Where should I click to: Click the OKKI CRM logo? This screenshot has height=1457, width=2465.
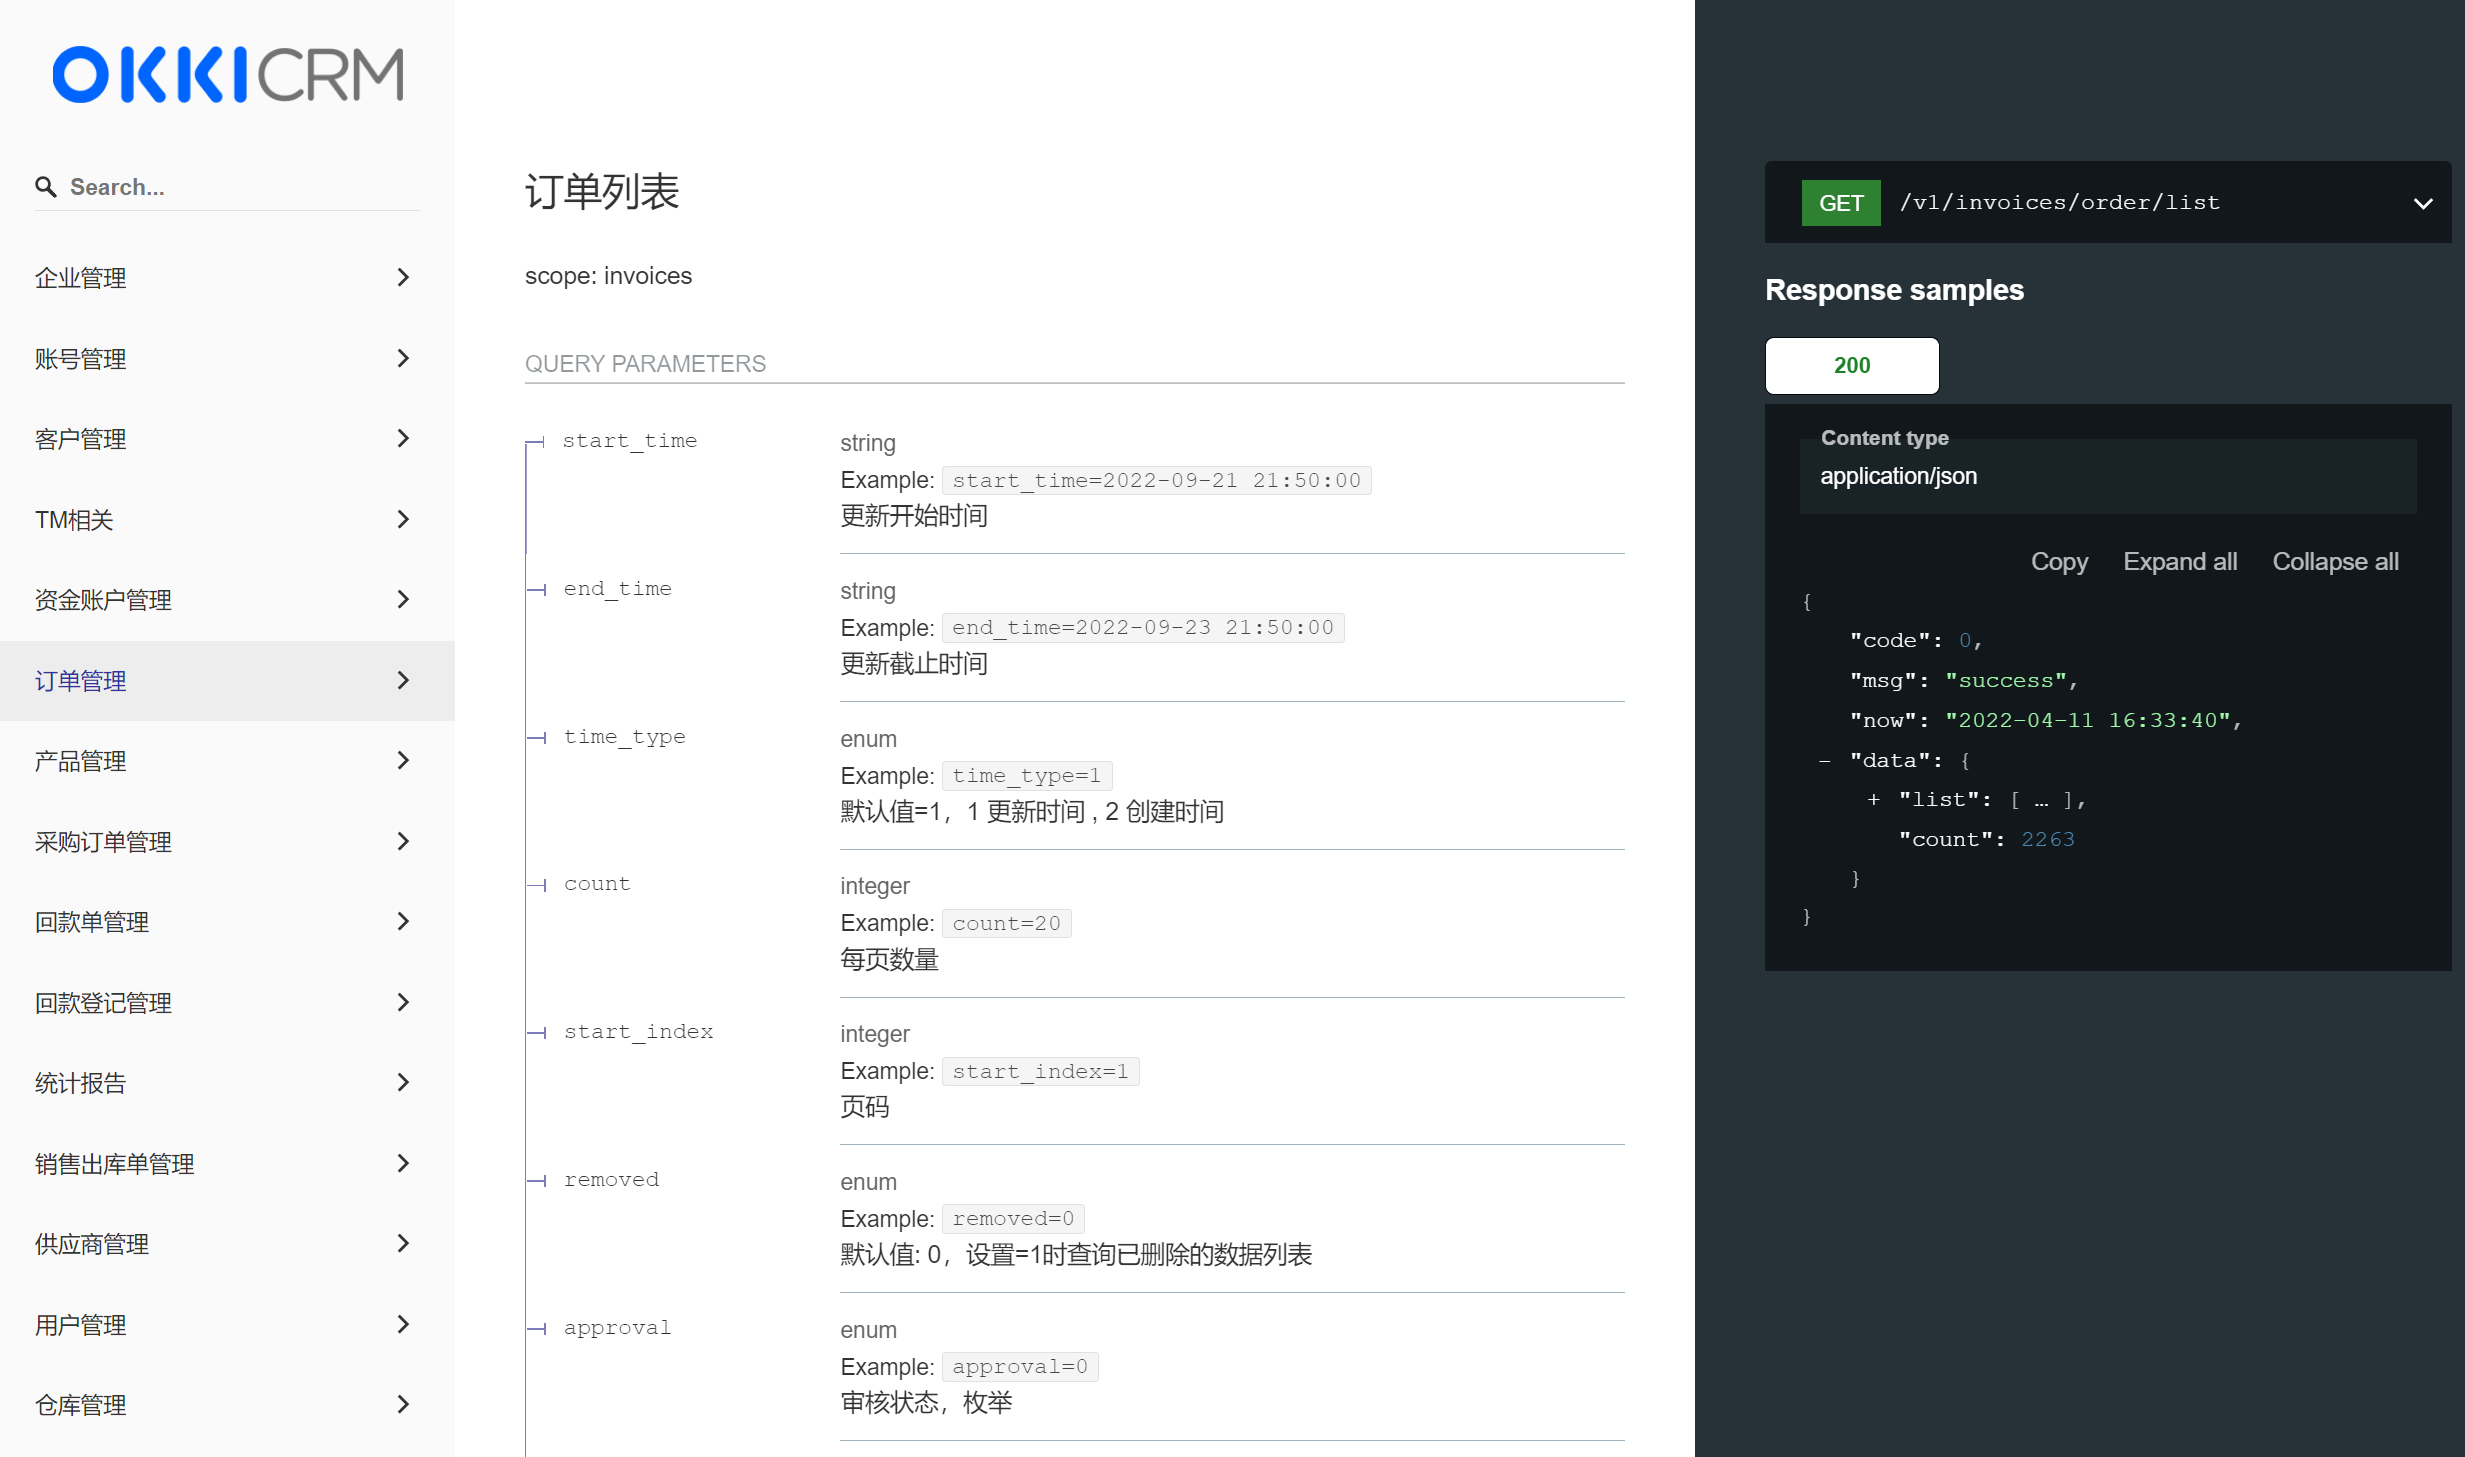coord(228,74)
